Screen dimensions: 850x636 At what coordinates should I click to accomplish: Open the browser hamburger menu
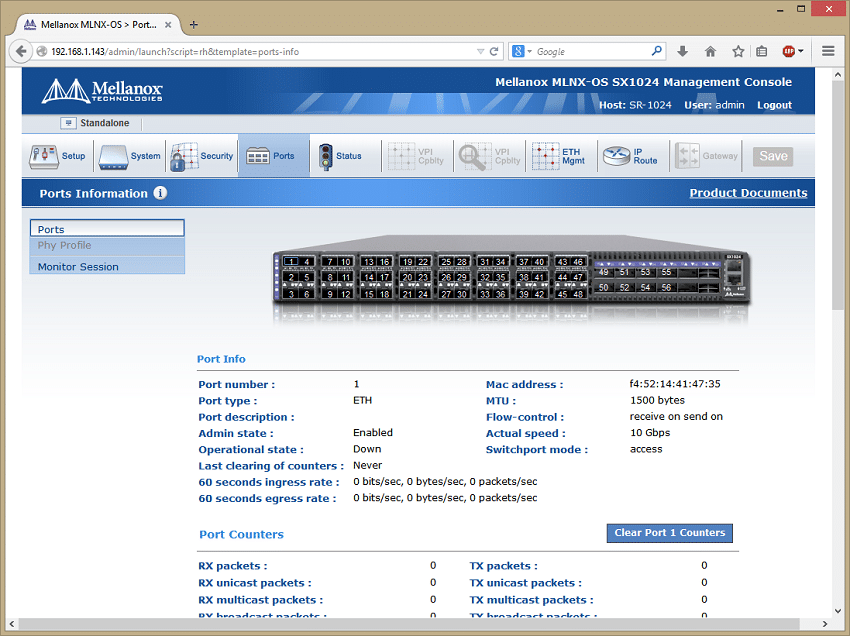click(828, 52)
